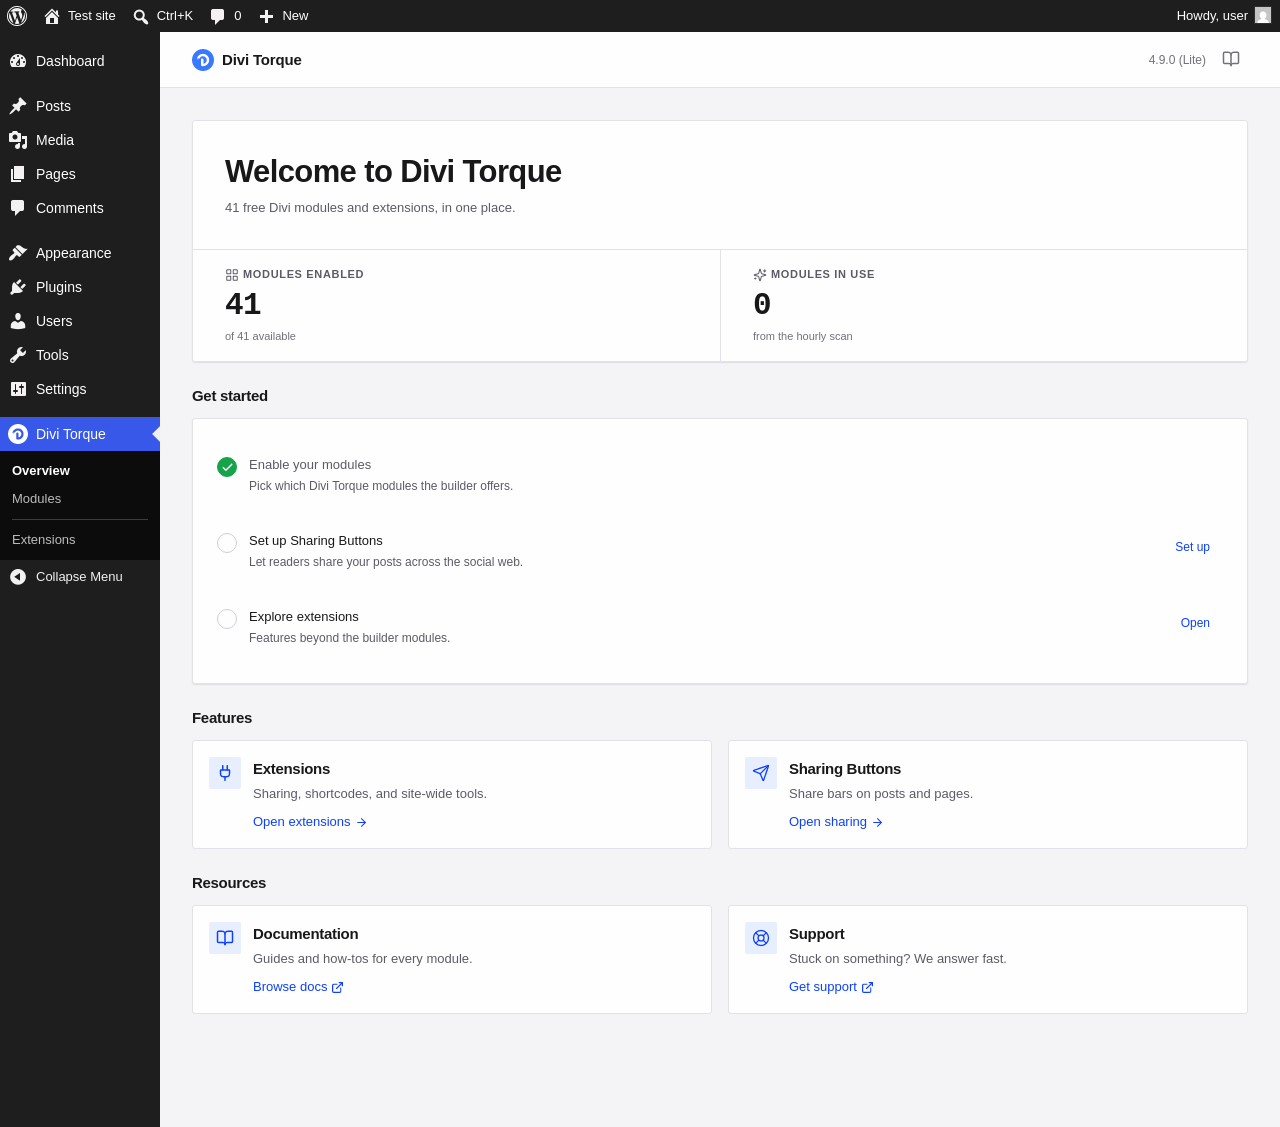Open the Plugins menu
1280x1127 pixels.
click(x=80, y=287)
